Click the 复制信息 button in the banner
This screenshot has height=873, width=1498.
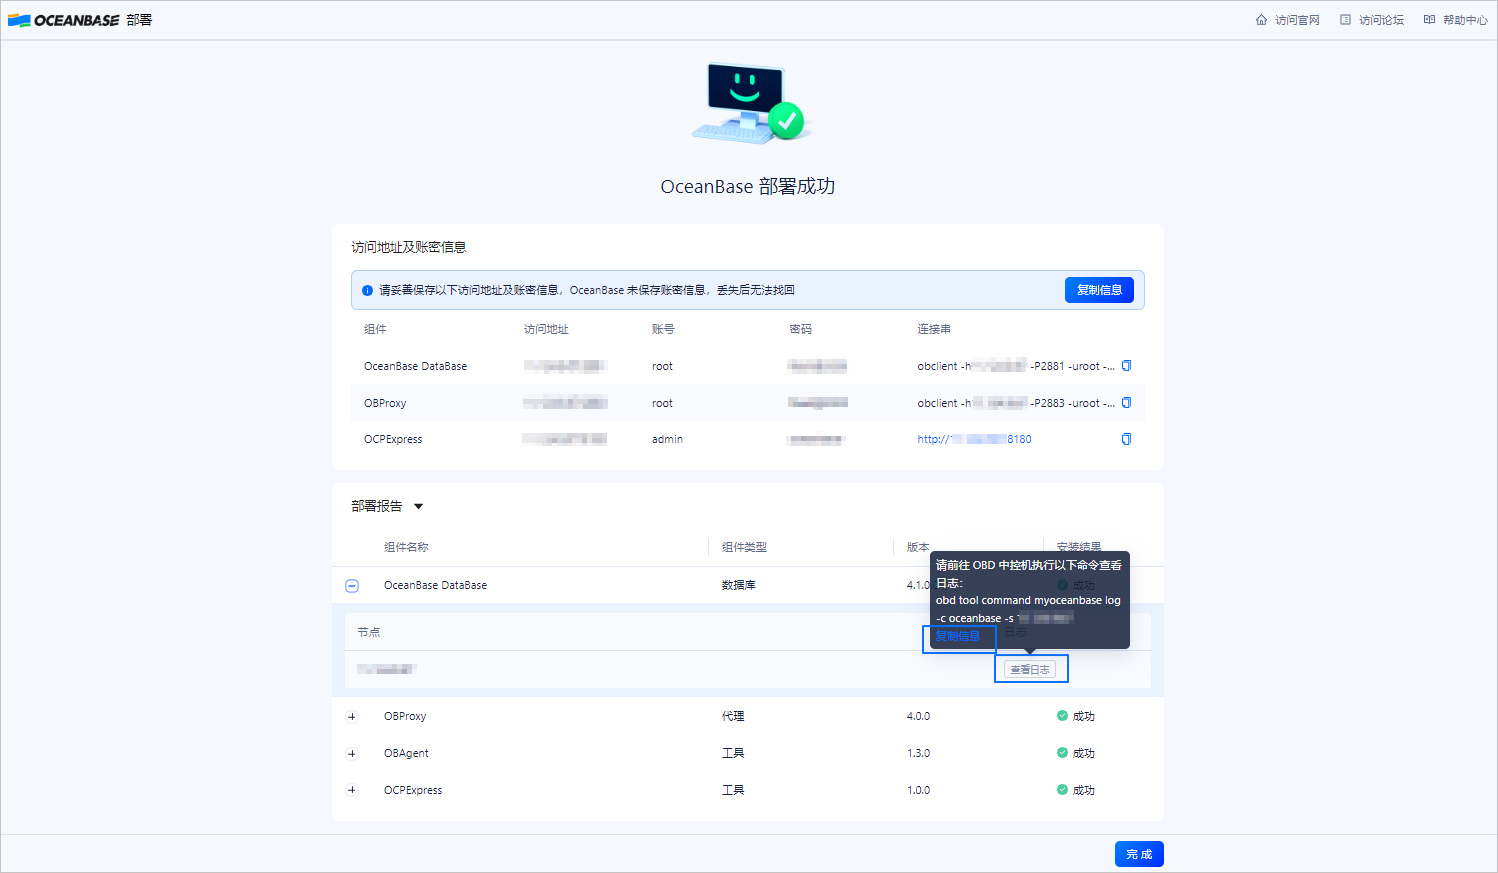point(1100,290)
